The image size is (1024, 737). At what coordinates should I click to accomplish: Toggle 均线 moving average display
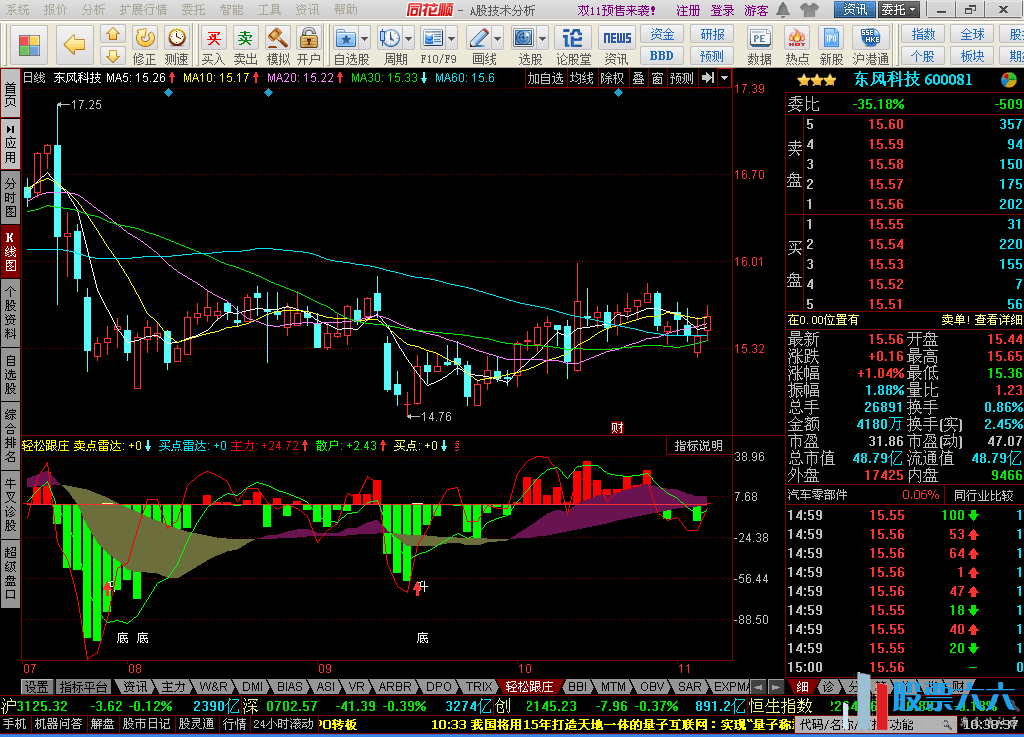pos(582,78)
